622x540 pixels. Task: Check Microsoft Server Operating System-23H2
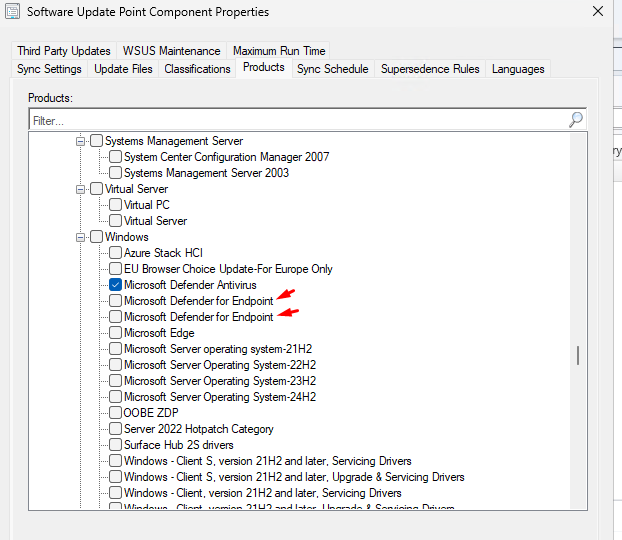[115, 380]
